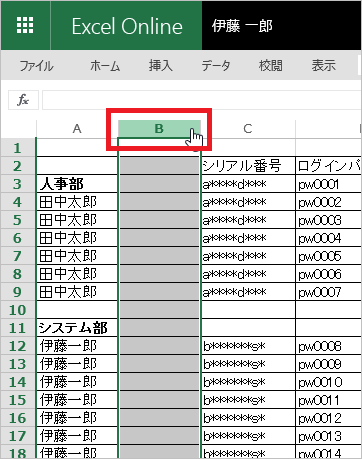The image size is (362, 459).
Task: Click 伊藤一郎 in row 12
Action: pyautogui.click(x=77, y=346)
